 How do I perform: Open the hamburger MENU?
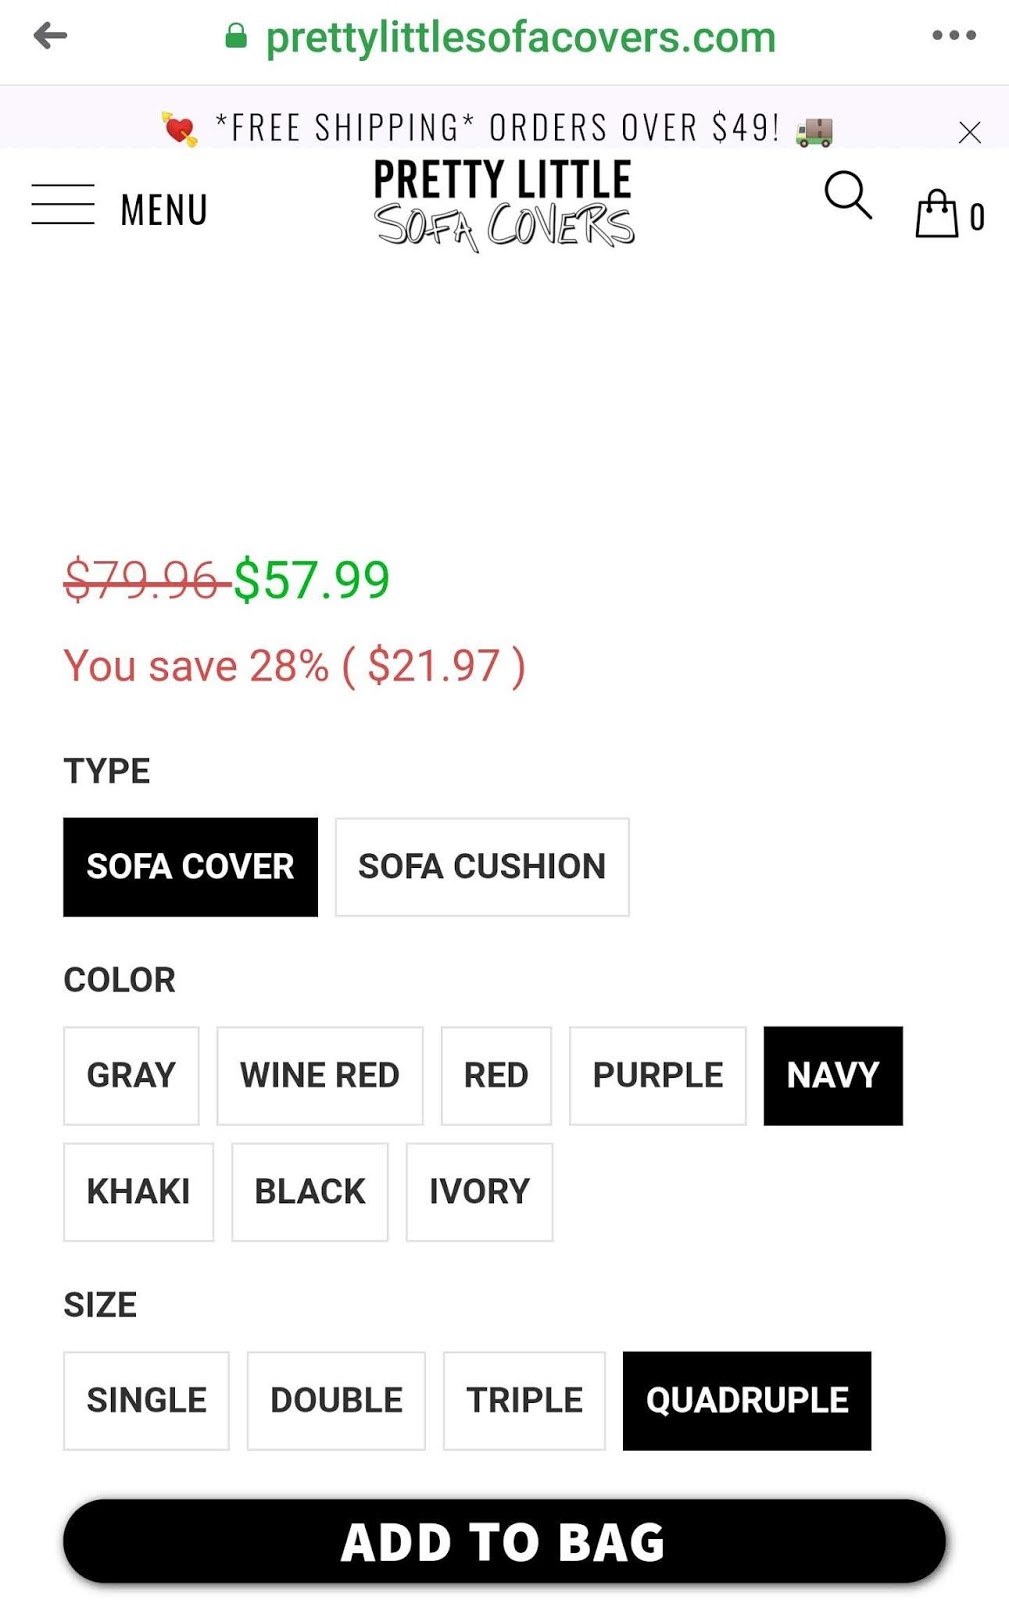click(118, 208)
